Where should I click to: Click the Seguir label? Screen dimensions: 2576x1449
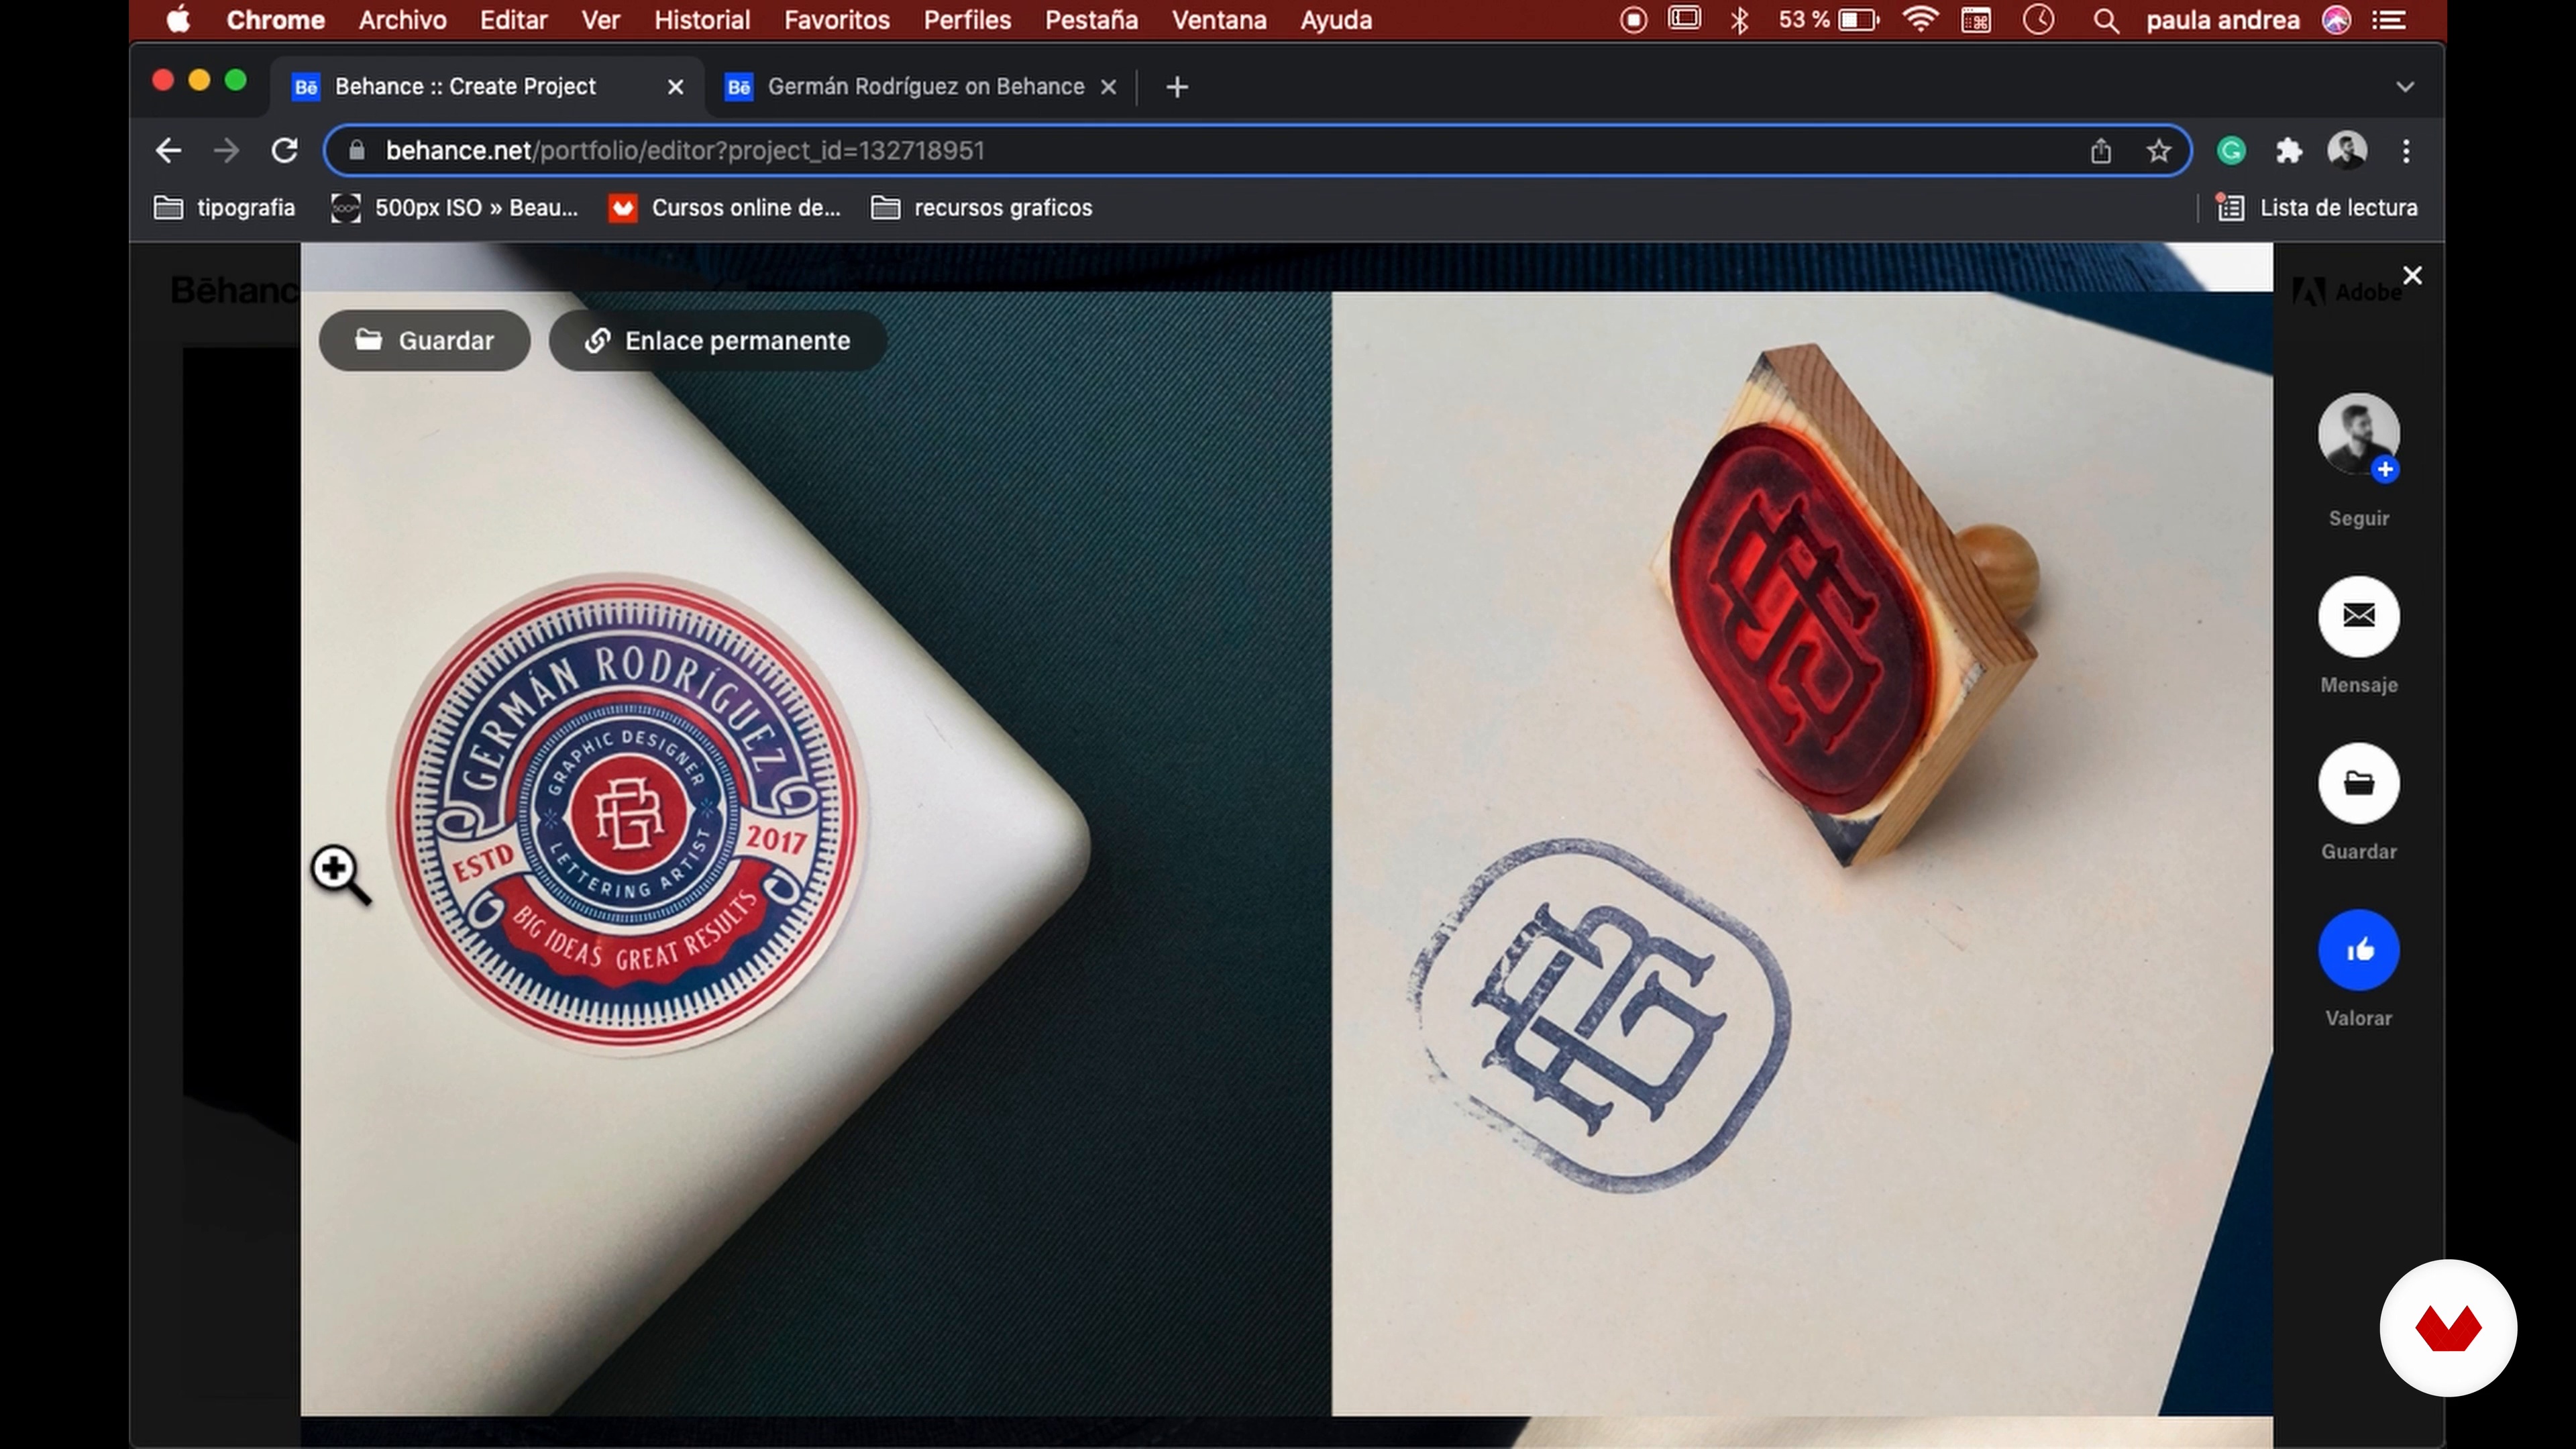click(2358, 518)
